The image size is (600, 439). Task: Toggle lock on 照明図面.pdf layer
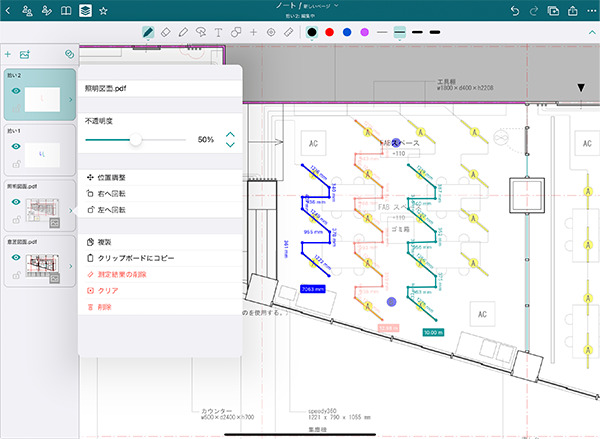click(16, 220)
